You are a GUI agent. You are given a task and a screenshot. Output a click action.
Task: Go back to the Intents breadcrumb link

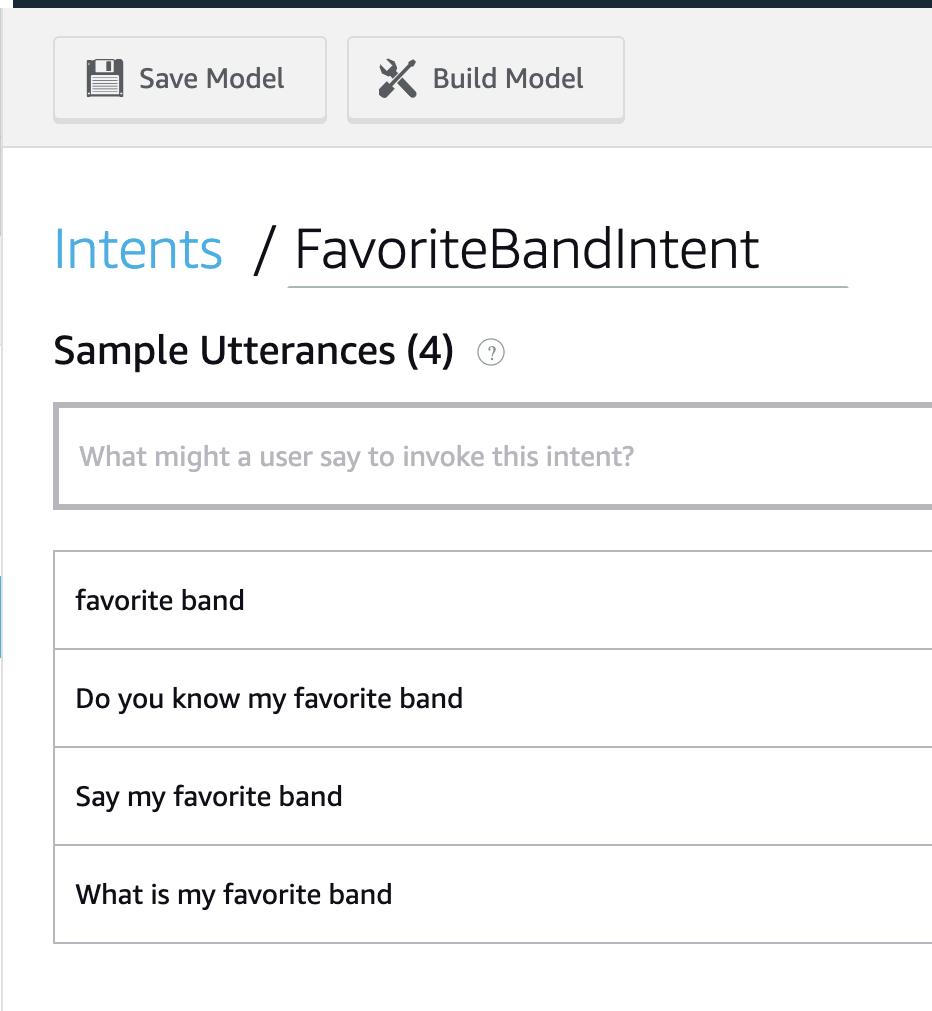pyautogui.click(x=138, y=249)
